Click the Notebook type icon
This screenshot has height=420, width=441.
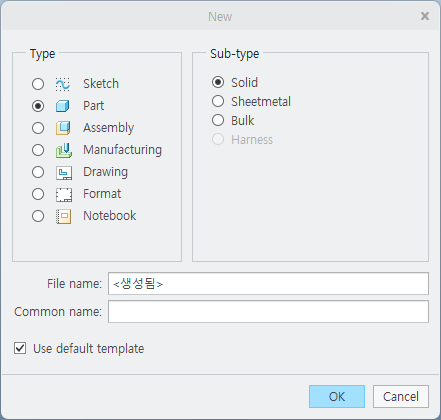click(64, 216)
